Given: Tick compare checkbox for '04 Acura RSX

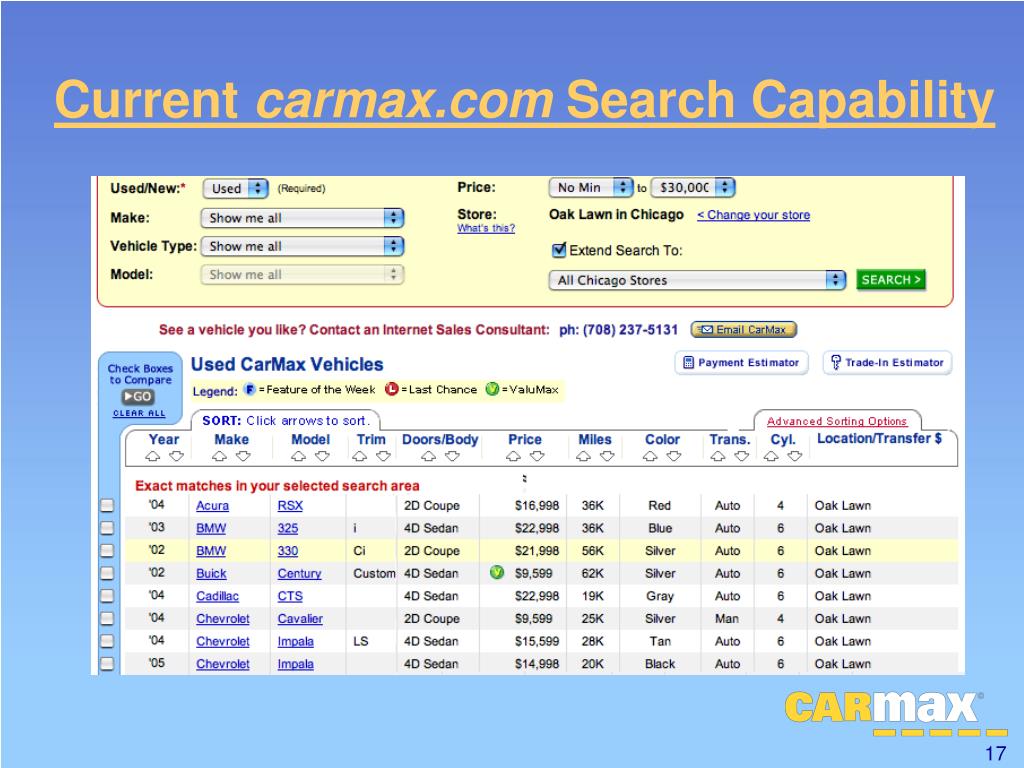Looking at the screenshot, I should (107, 505).
